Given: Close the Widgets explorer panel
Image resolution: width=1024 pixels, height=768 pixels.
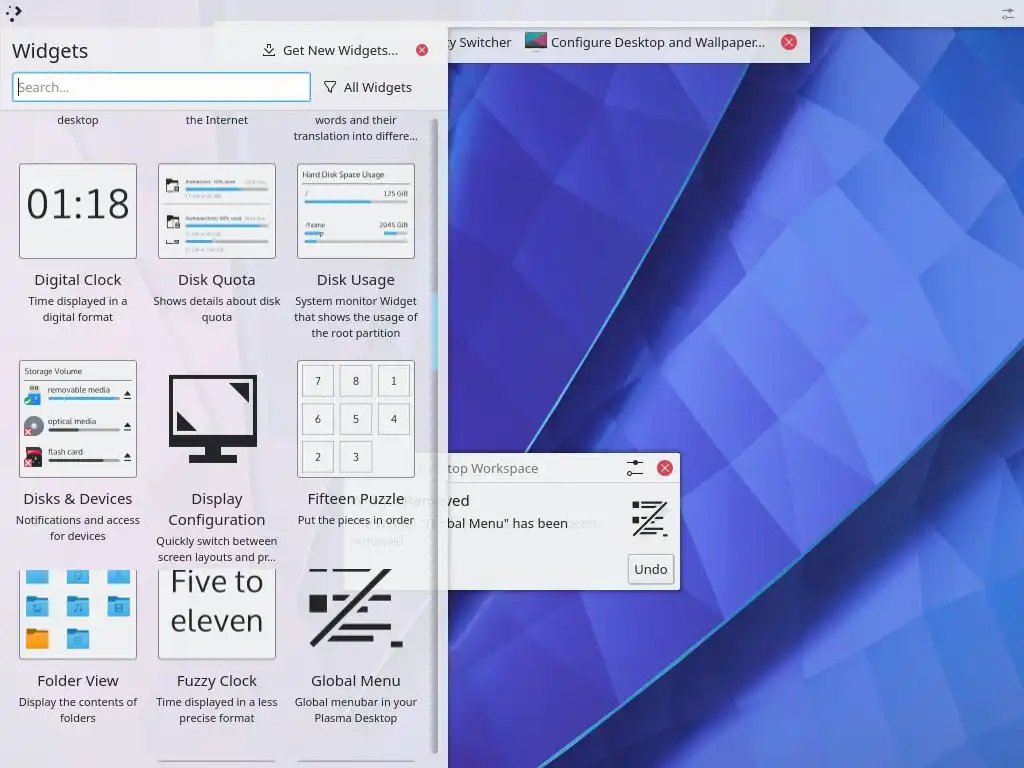Looking at the screenshot, I should coord(422,50).
